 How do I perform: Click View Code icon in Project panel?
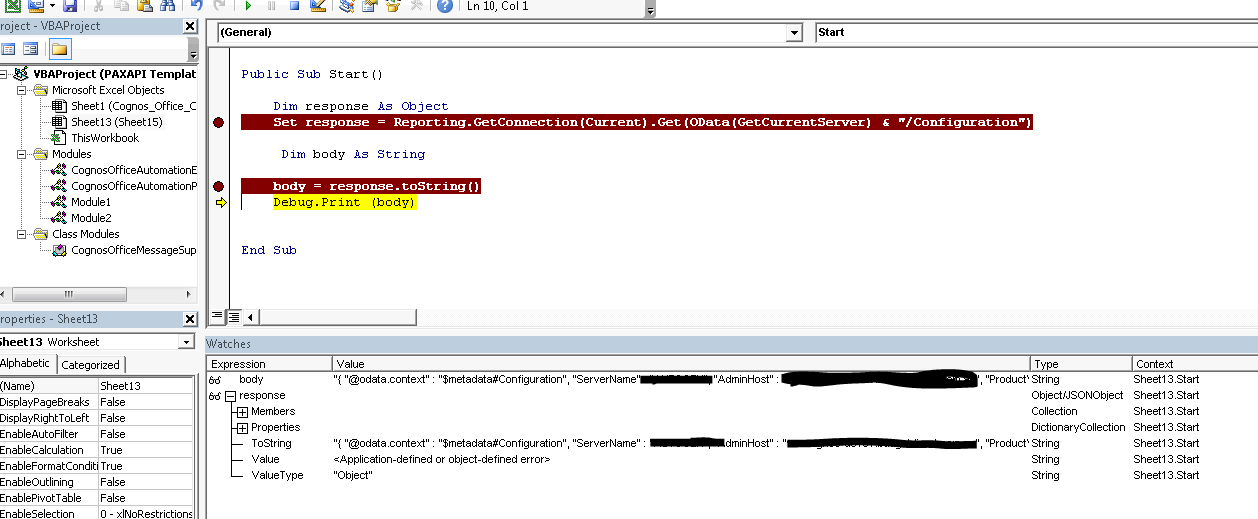[8, 48]
